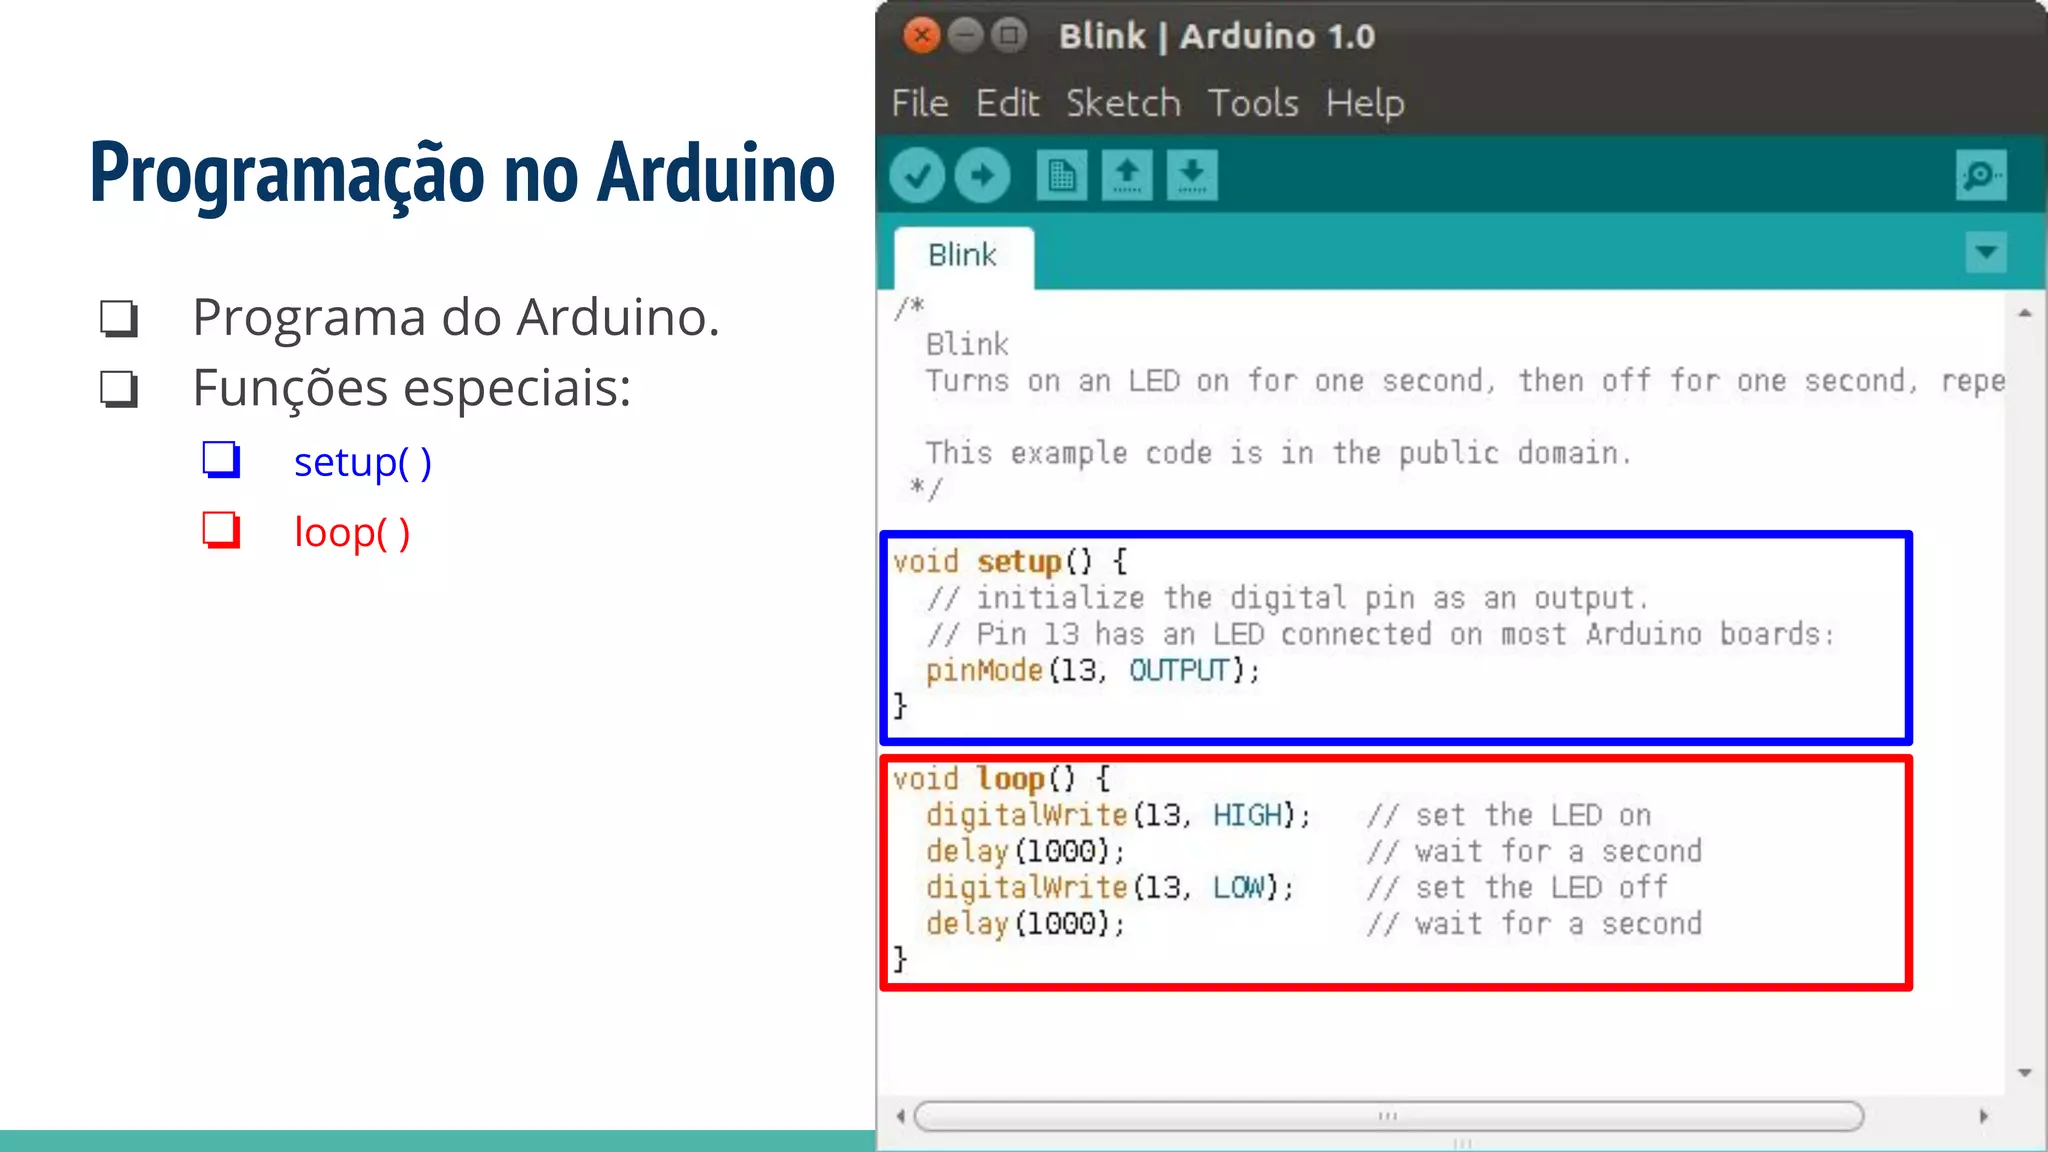Screen dimensions: 2048x1152
Task: Click the blue setup( ) bullet text
Action: [x=362, y=462]
